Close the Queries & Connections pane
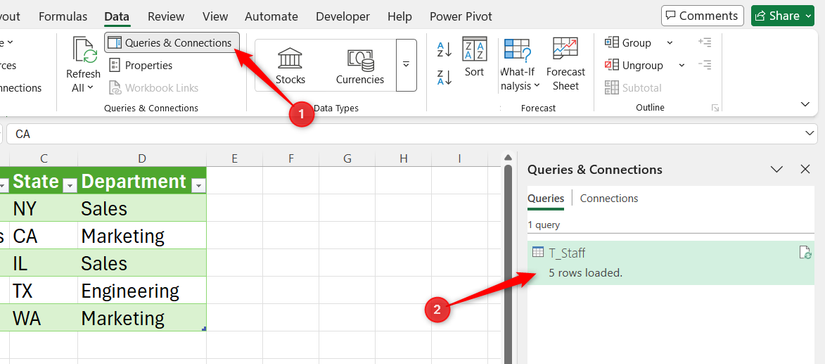This screenshot has width=825, height=364. click(x=805, y=169)
